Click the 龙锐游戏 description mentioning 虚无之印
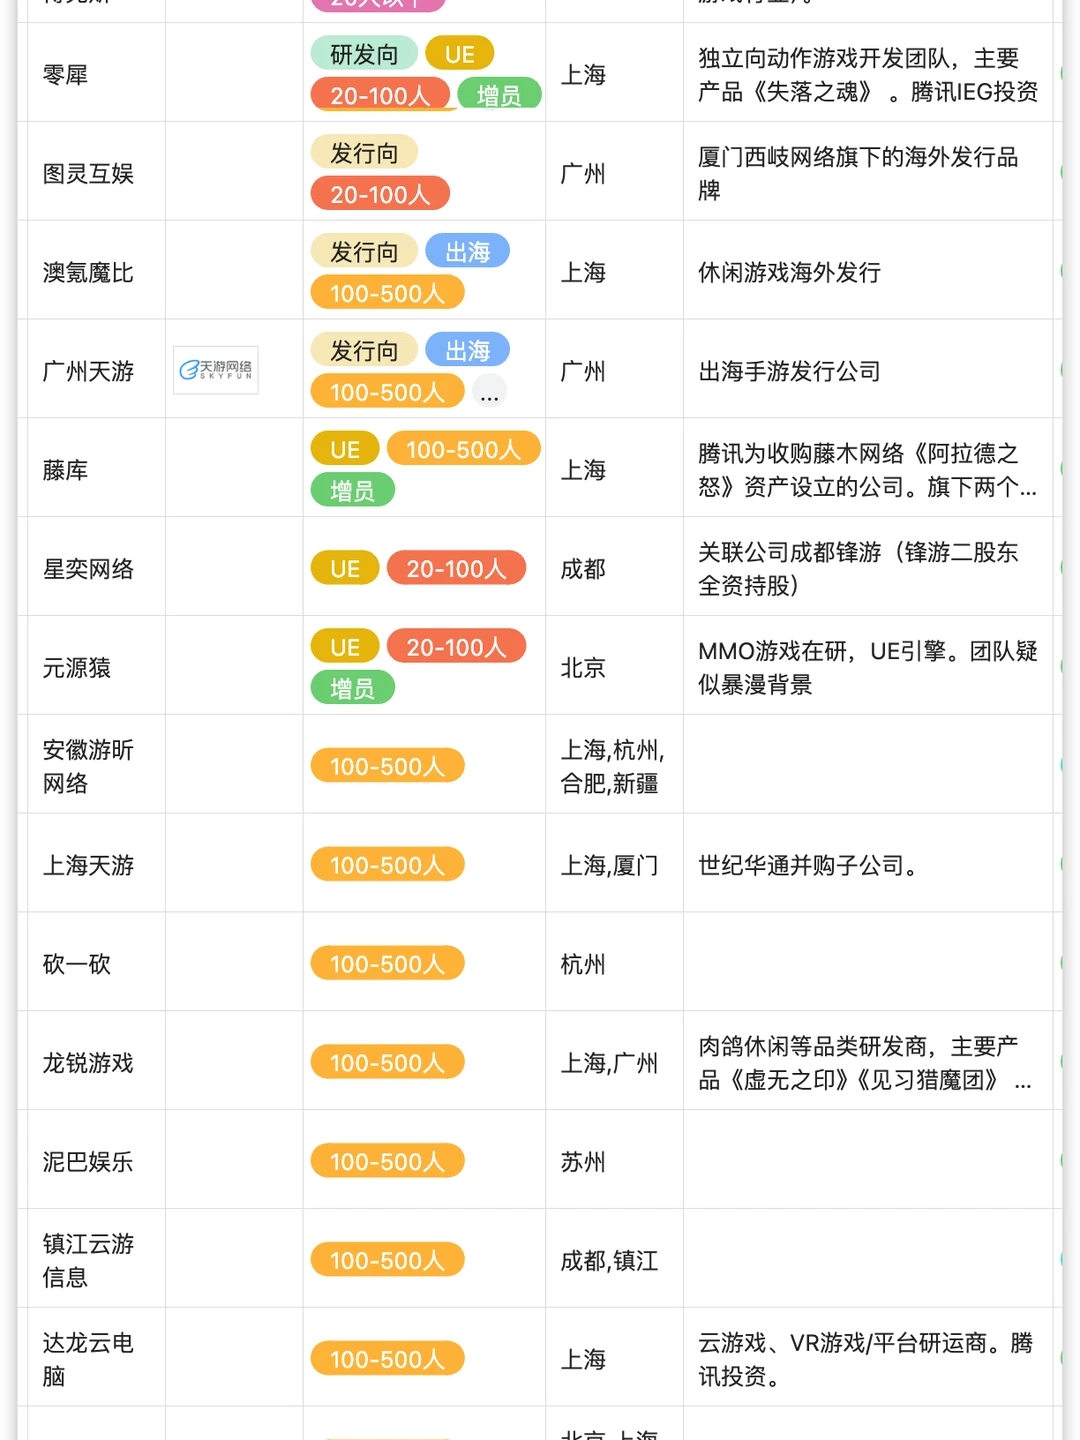 click(x=865, y=1063)
